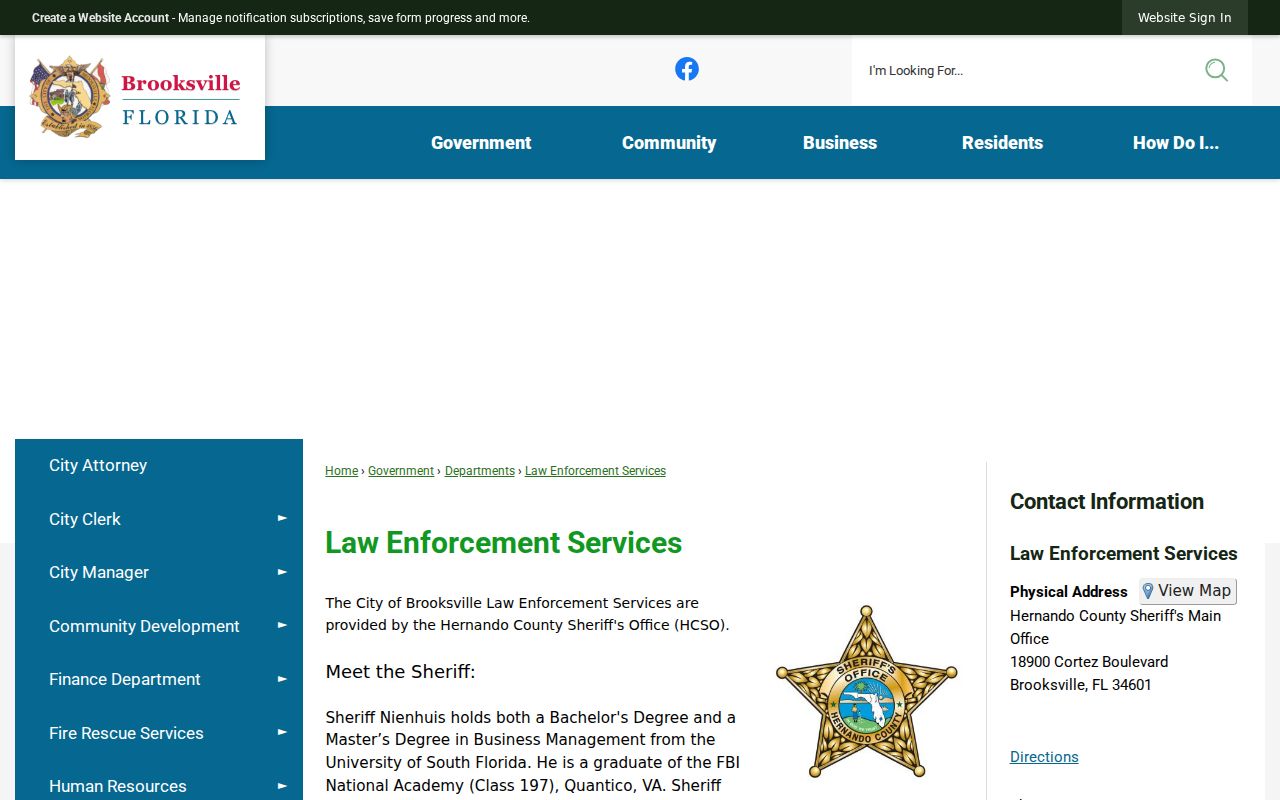1280x800 pixels.
Task: Click the Government breadcrumb link
Action: [401, 471]
